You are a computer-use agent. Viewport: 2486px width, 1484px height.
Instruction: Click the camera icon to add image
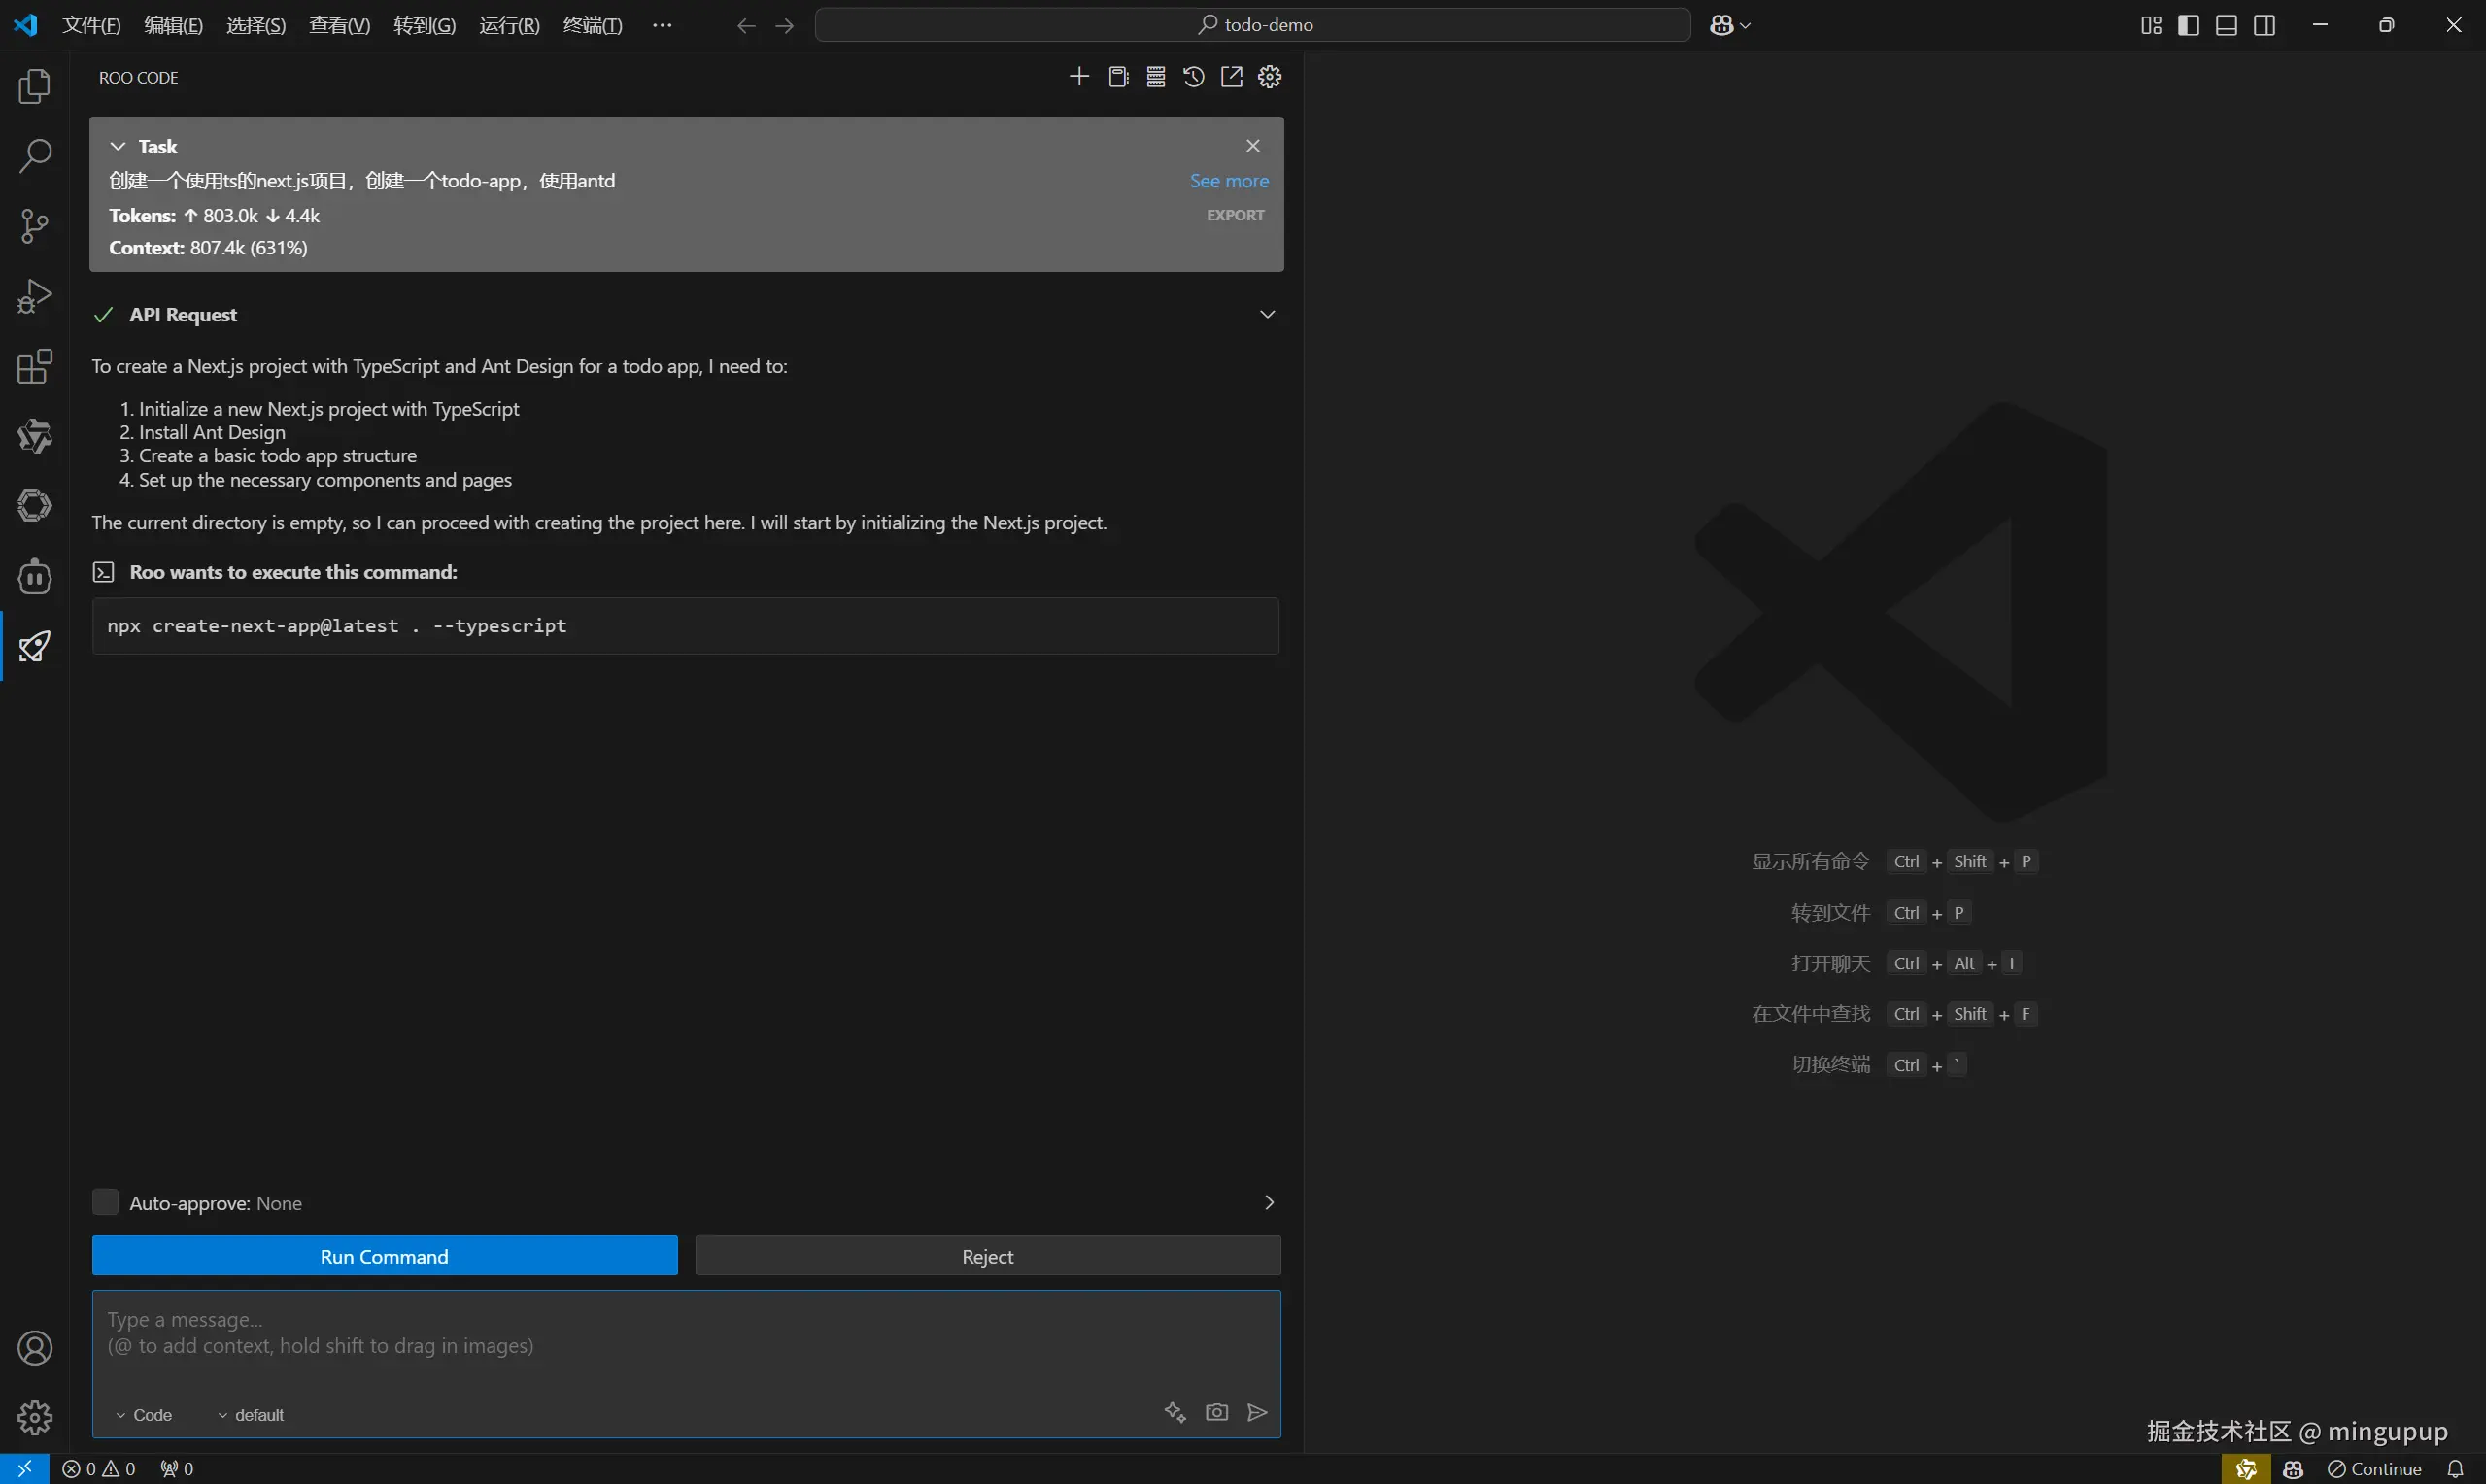(x=1217, y=1412)
